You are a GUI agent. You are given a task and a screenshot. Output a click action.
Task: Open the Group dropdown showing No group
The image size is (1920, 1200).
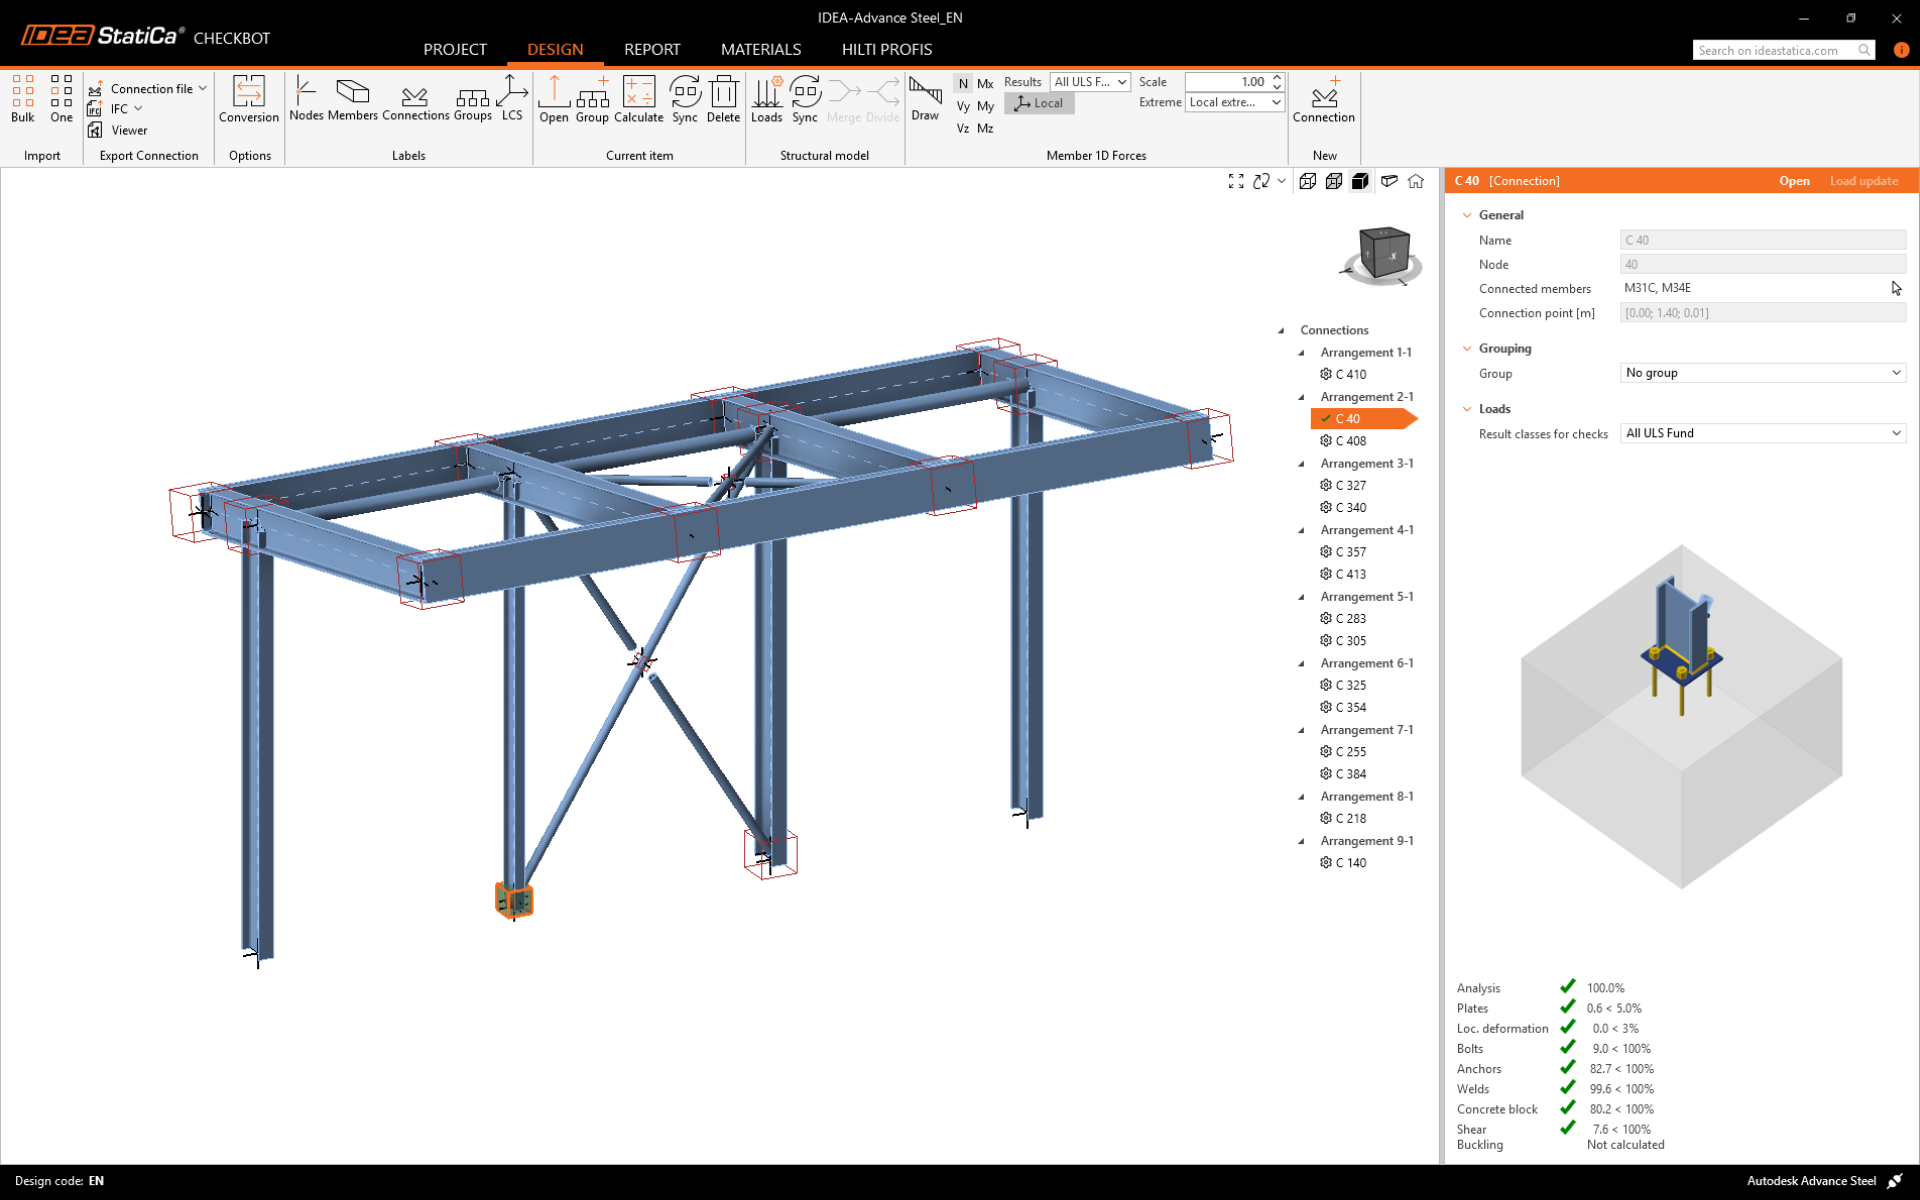pyautogui.click(x=1762, y=373)
